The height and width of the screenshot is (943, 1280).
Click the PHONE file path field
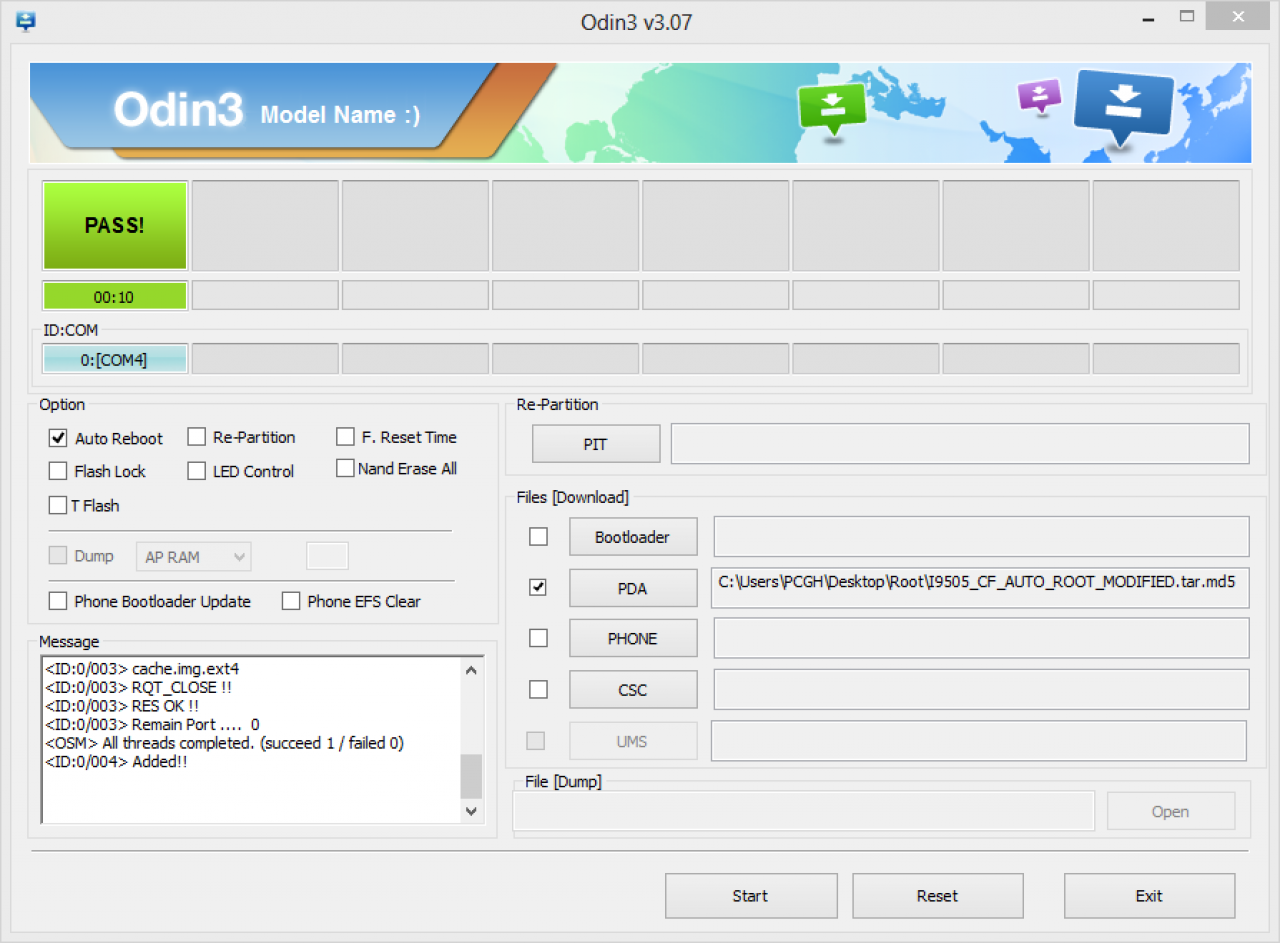981,638
